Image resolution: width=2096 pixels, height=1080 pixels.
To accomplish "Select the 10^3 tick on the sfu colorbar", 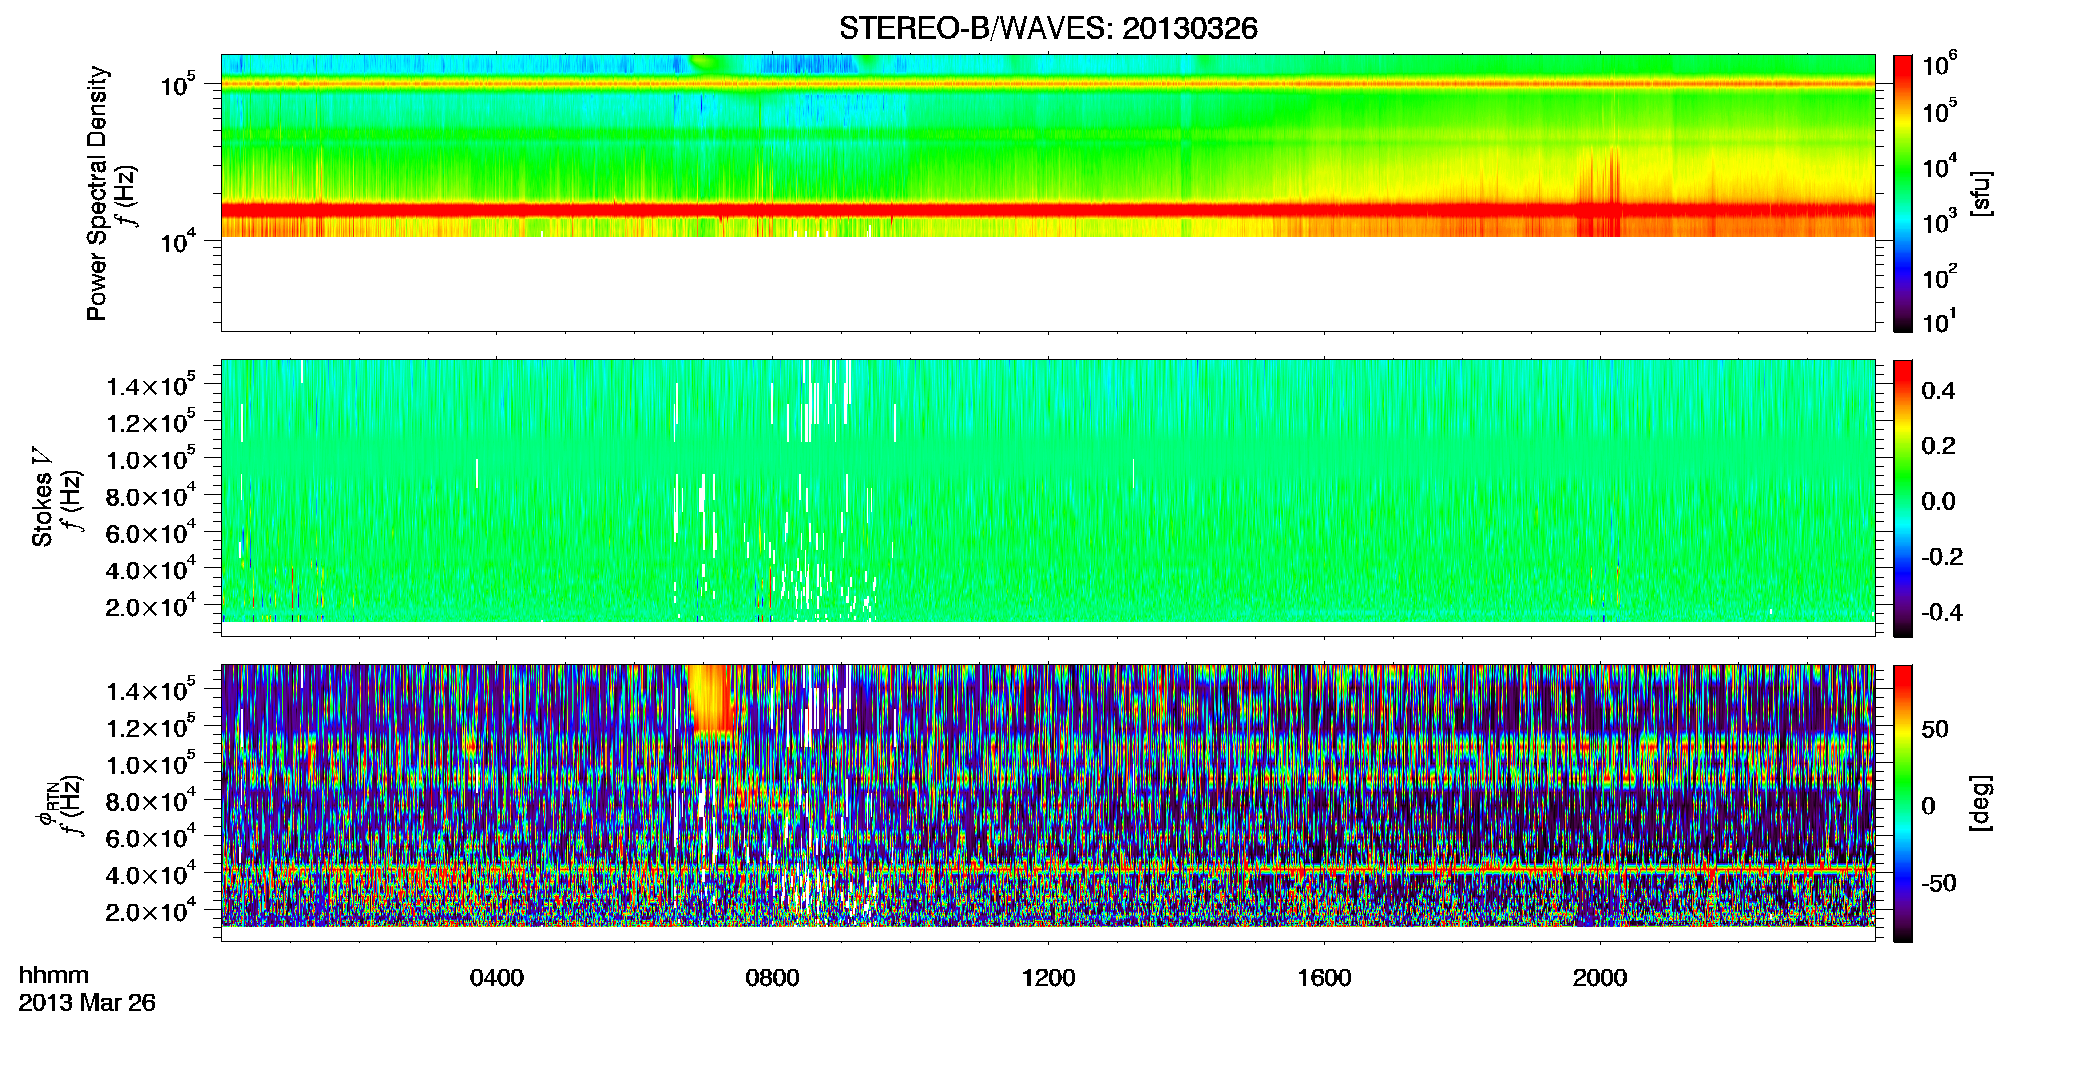I will tap(1940, 220).
